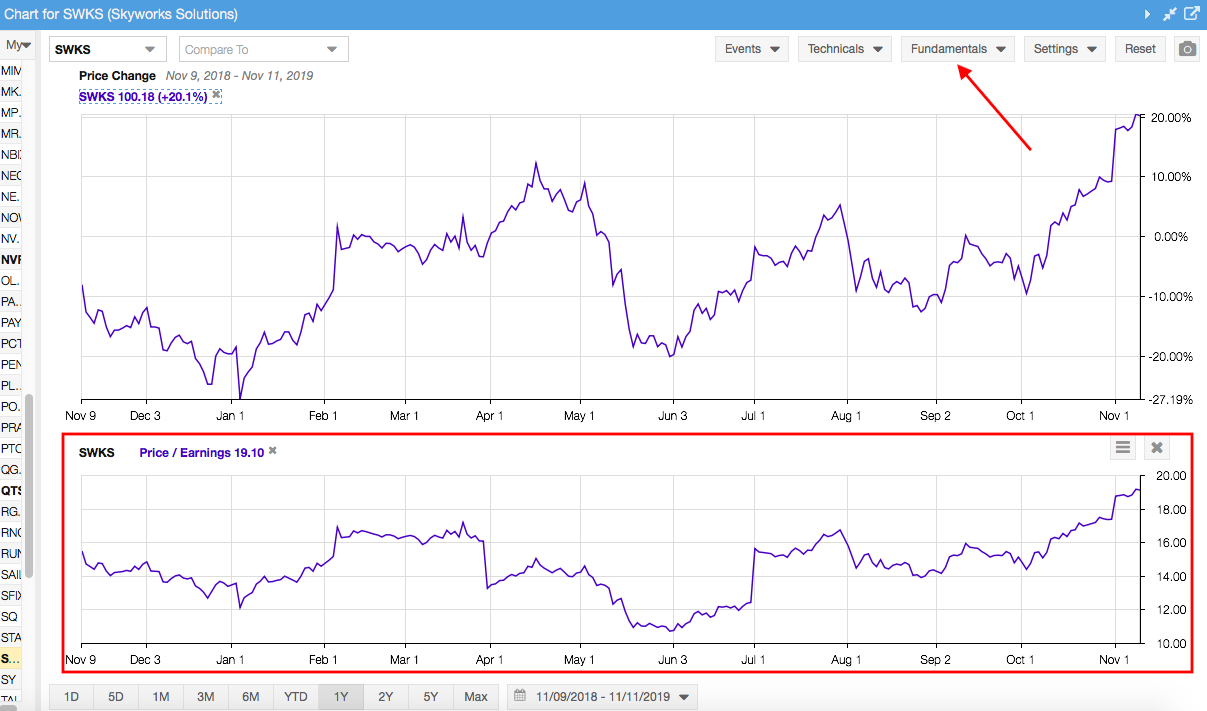
Task: Switch to the 1D time range
Action: (72, 696)
